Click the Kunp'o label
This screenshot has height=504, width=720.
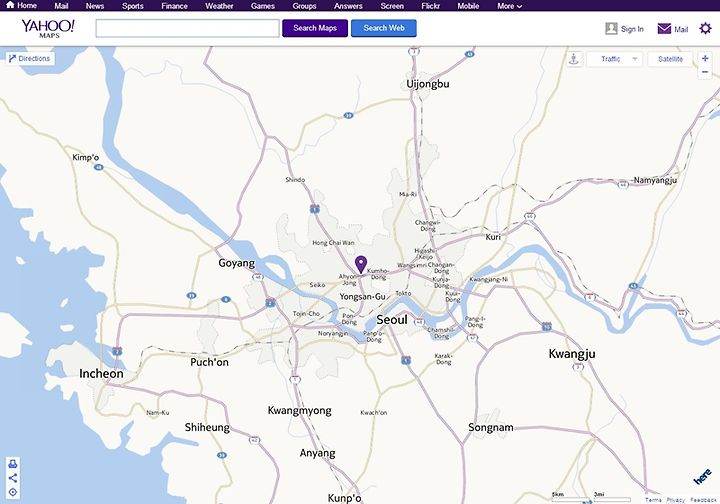[x=344, y=498]
